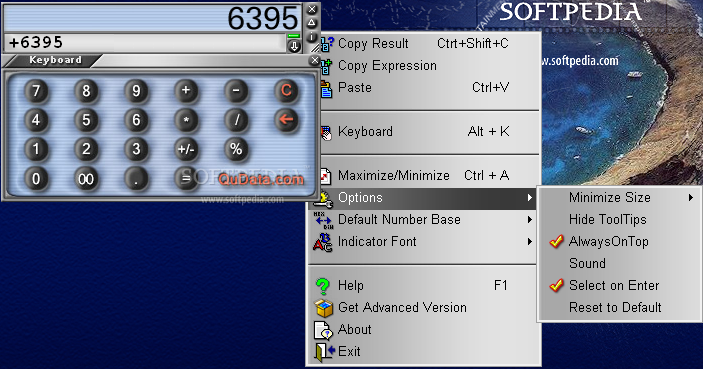The image size is (703, 369).
Task: Click the Paste clipboard icon
Action: click(x=326, y=88)
